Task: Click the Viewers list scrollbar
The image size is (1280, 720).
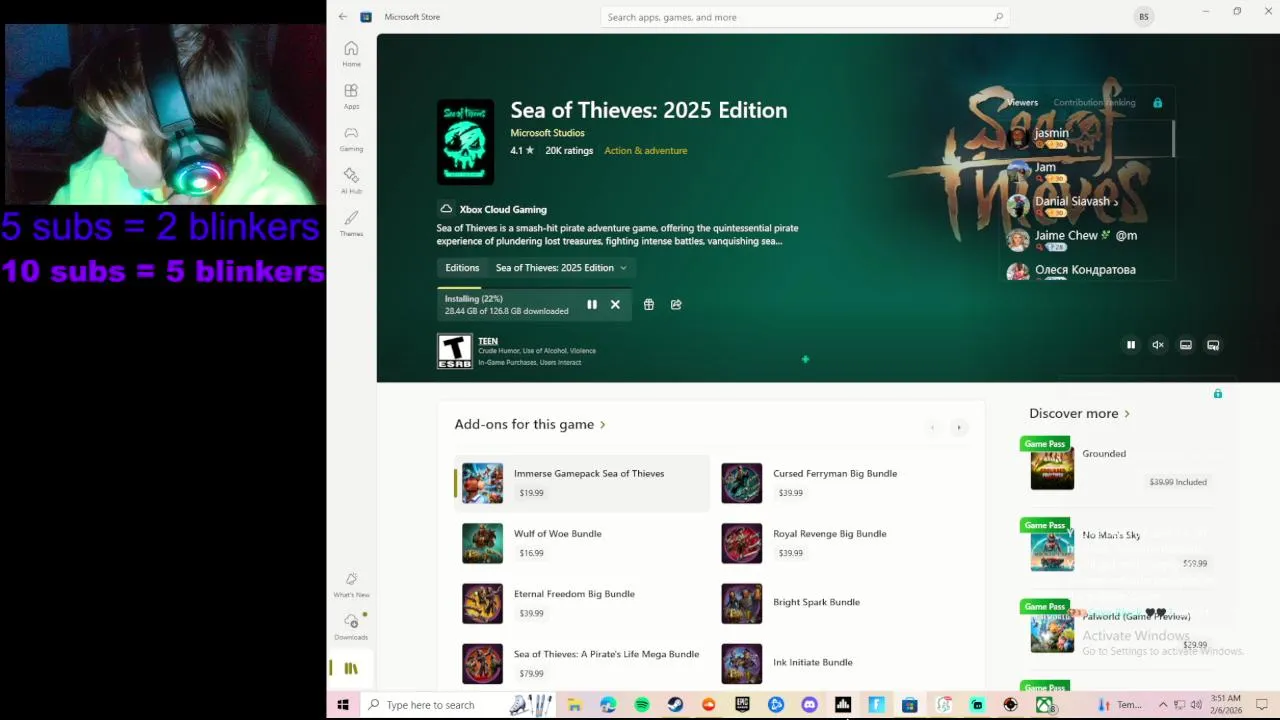Action: click(x=1173, y=139)
